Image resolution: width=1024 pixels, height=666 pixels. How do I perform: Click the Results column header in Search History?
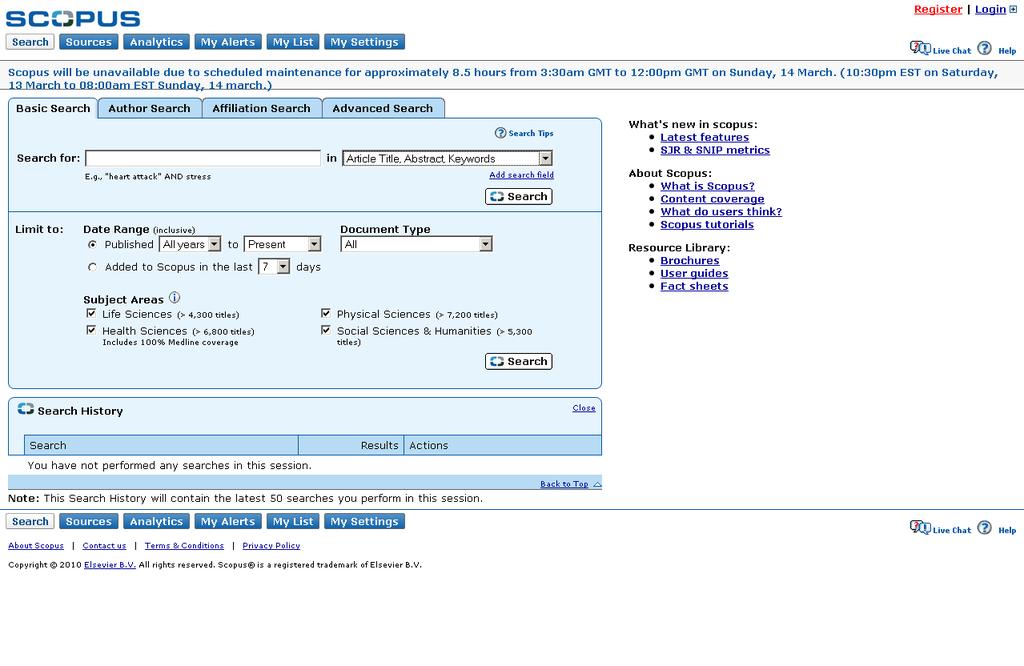351,445
